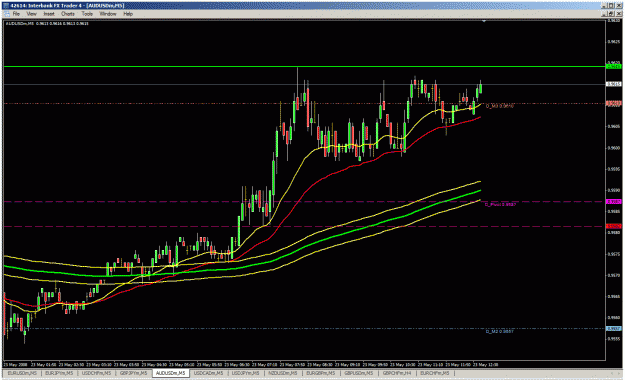Switch to the EURJPYm,M5 chart tab

pyautogui.click(x=59, y=373)
